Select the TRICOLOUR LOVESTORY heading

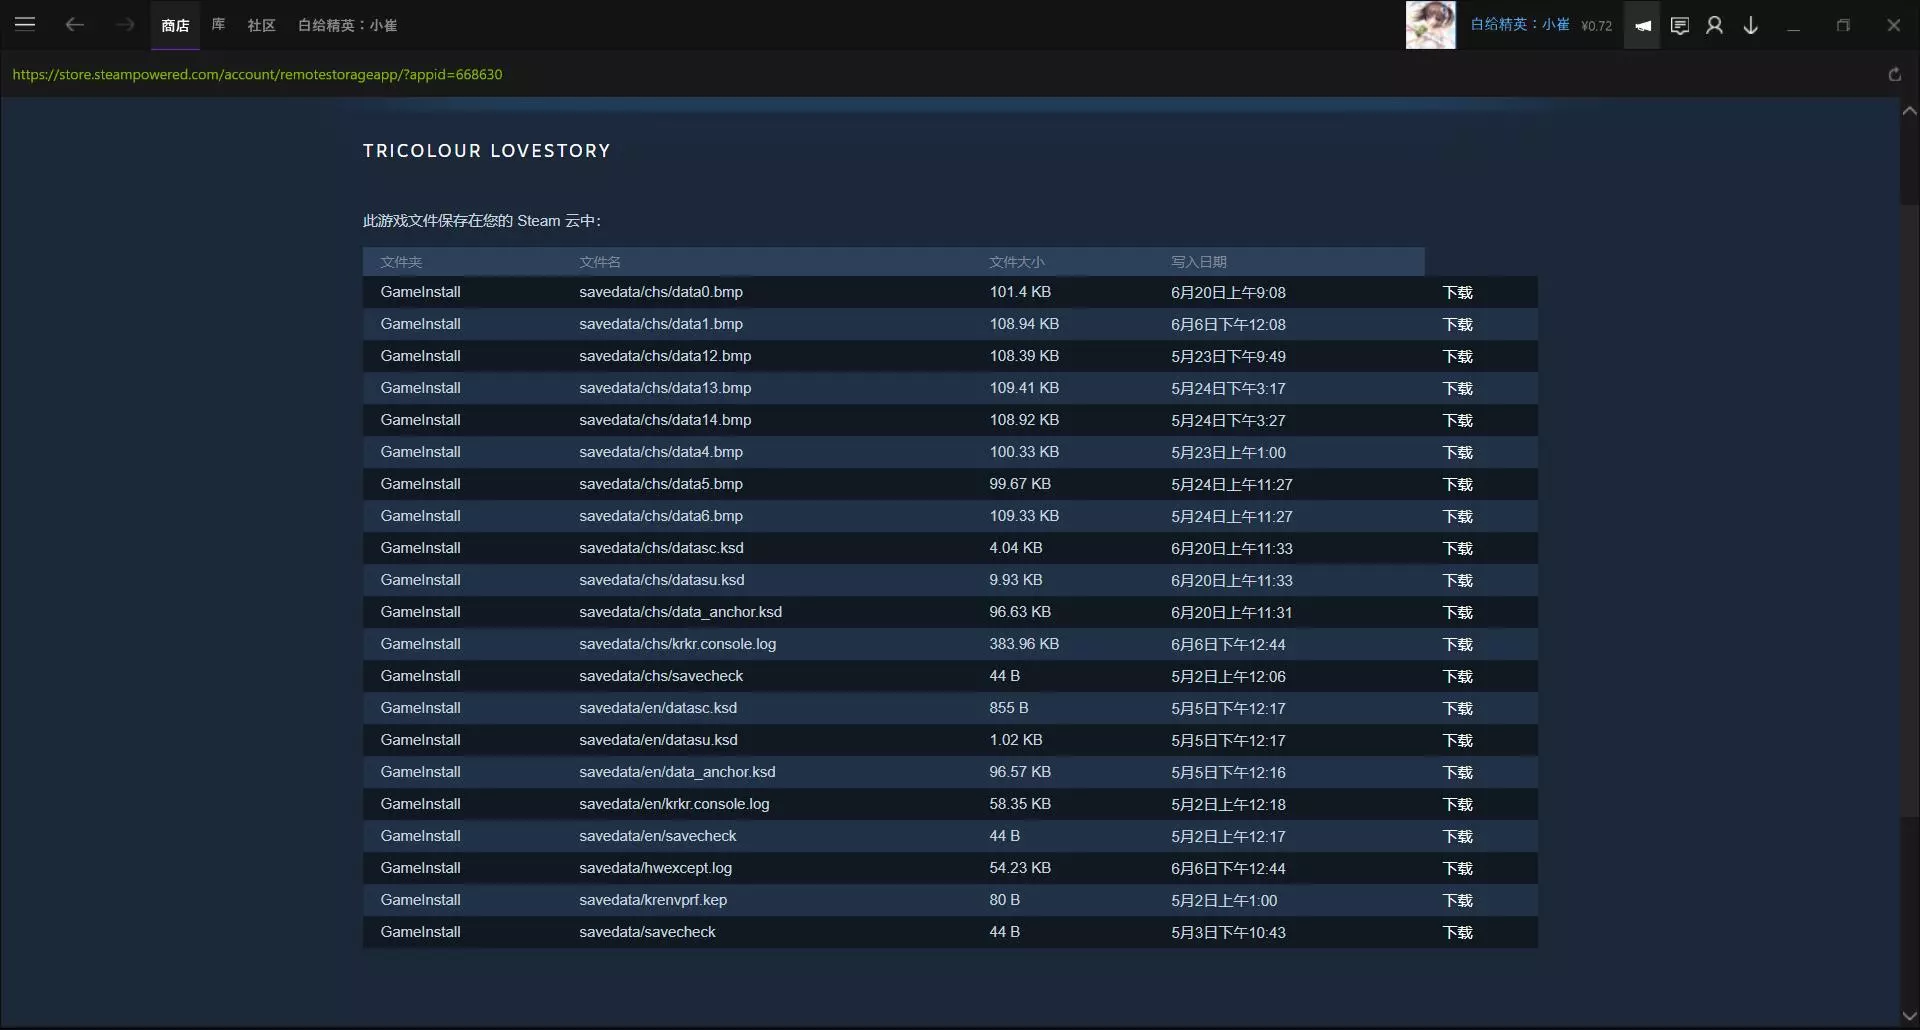pos(487,151)
